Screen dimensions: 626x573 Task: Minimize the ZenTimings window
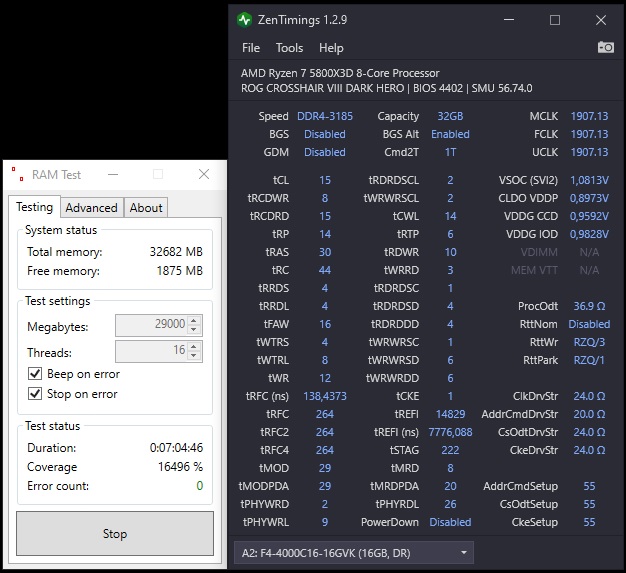click(x=509, y=20)
